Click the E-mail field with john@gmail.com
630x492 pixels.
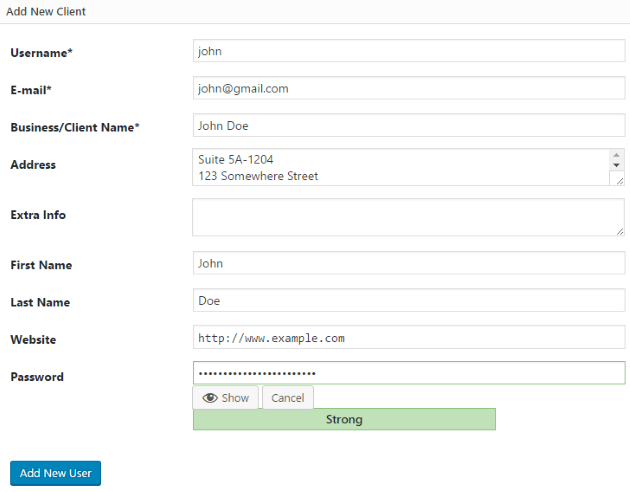pos(409,88)
